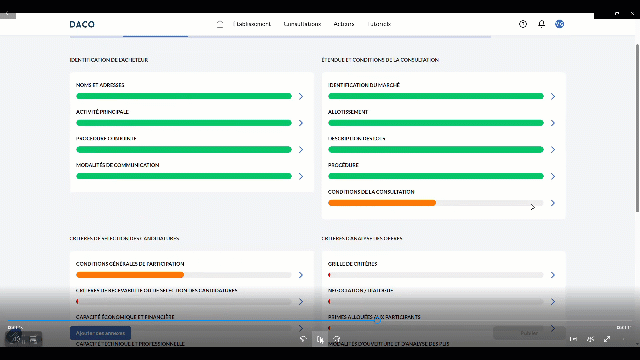Expand the Procédure section
This screenshot has height=360, width=640.
click(x=553, y=176)
